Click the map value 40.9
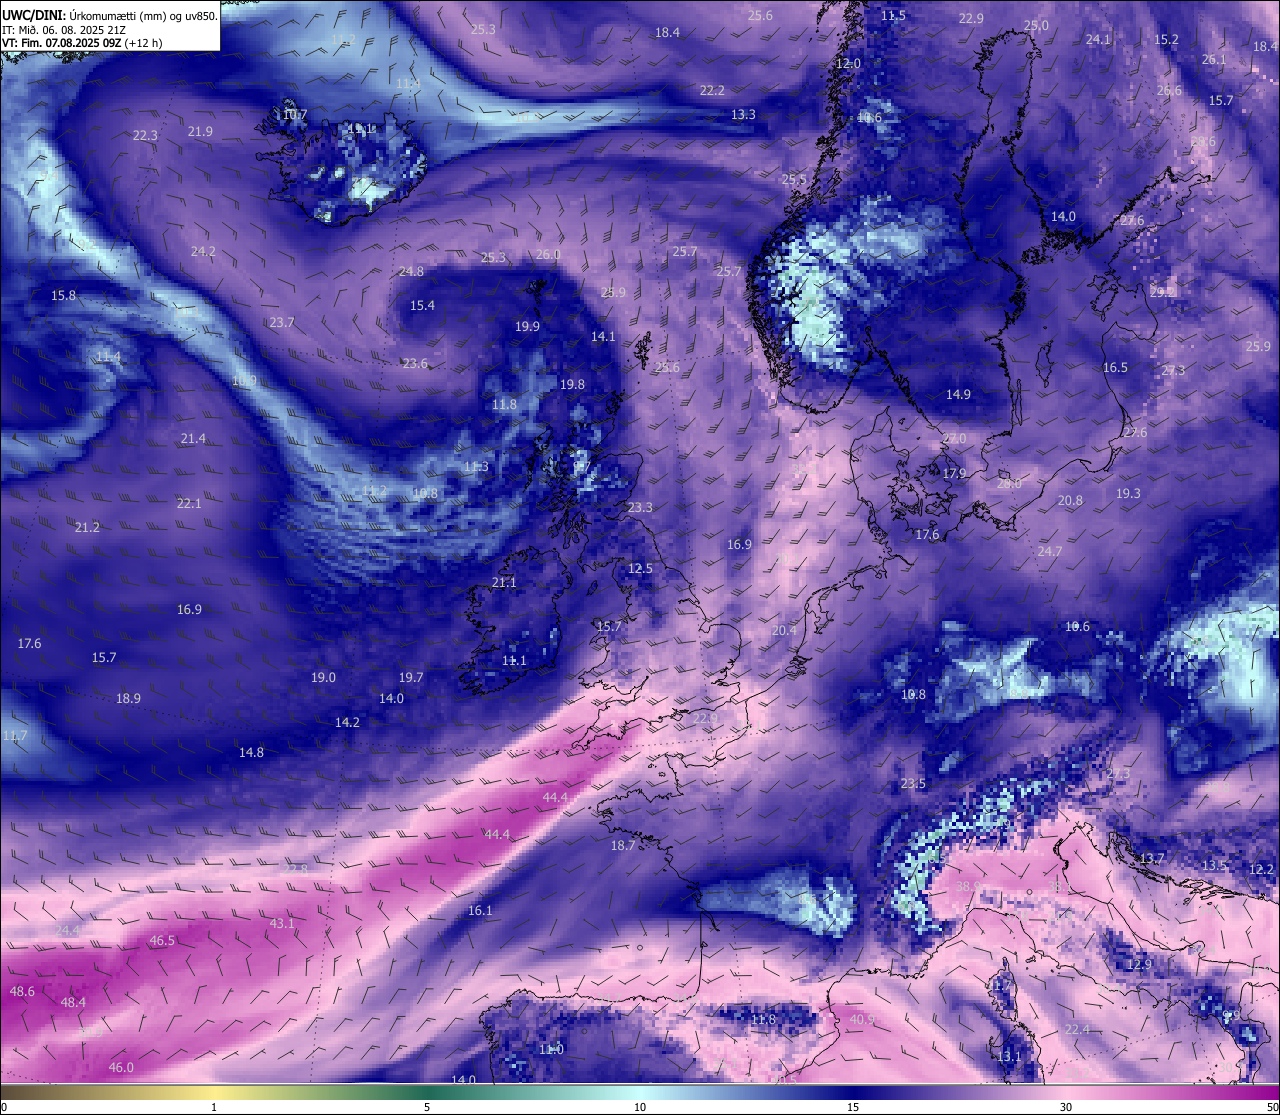 point(862,1019)
